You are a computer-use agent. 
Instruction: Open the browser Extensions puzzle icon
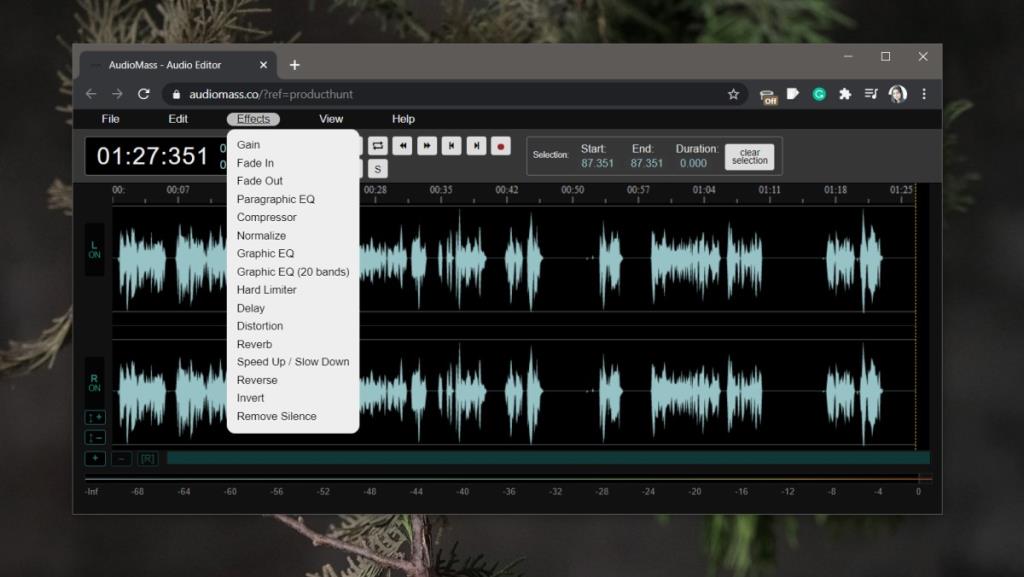point(845,94)
